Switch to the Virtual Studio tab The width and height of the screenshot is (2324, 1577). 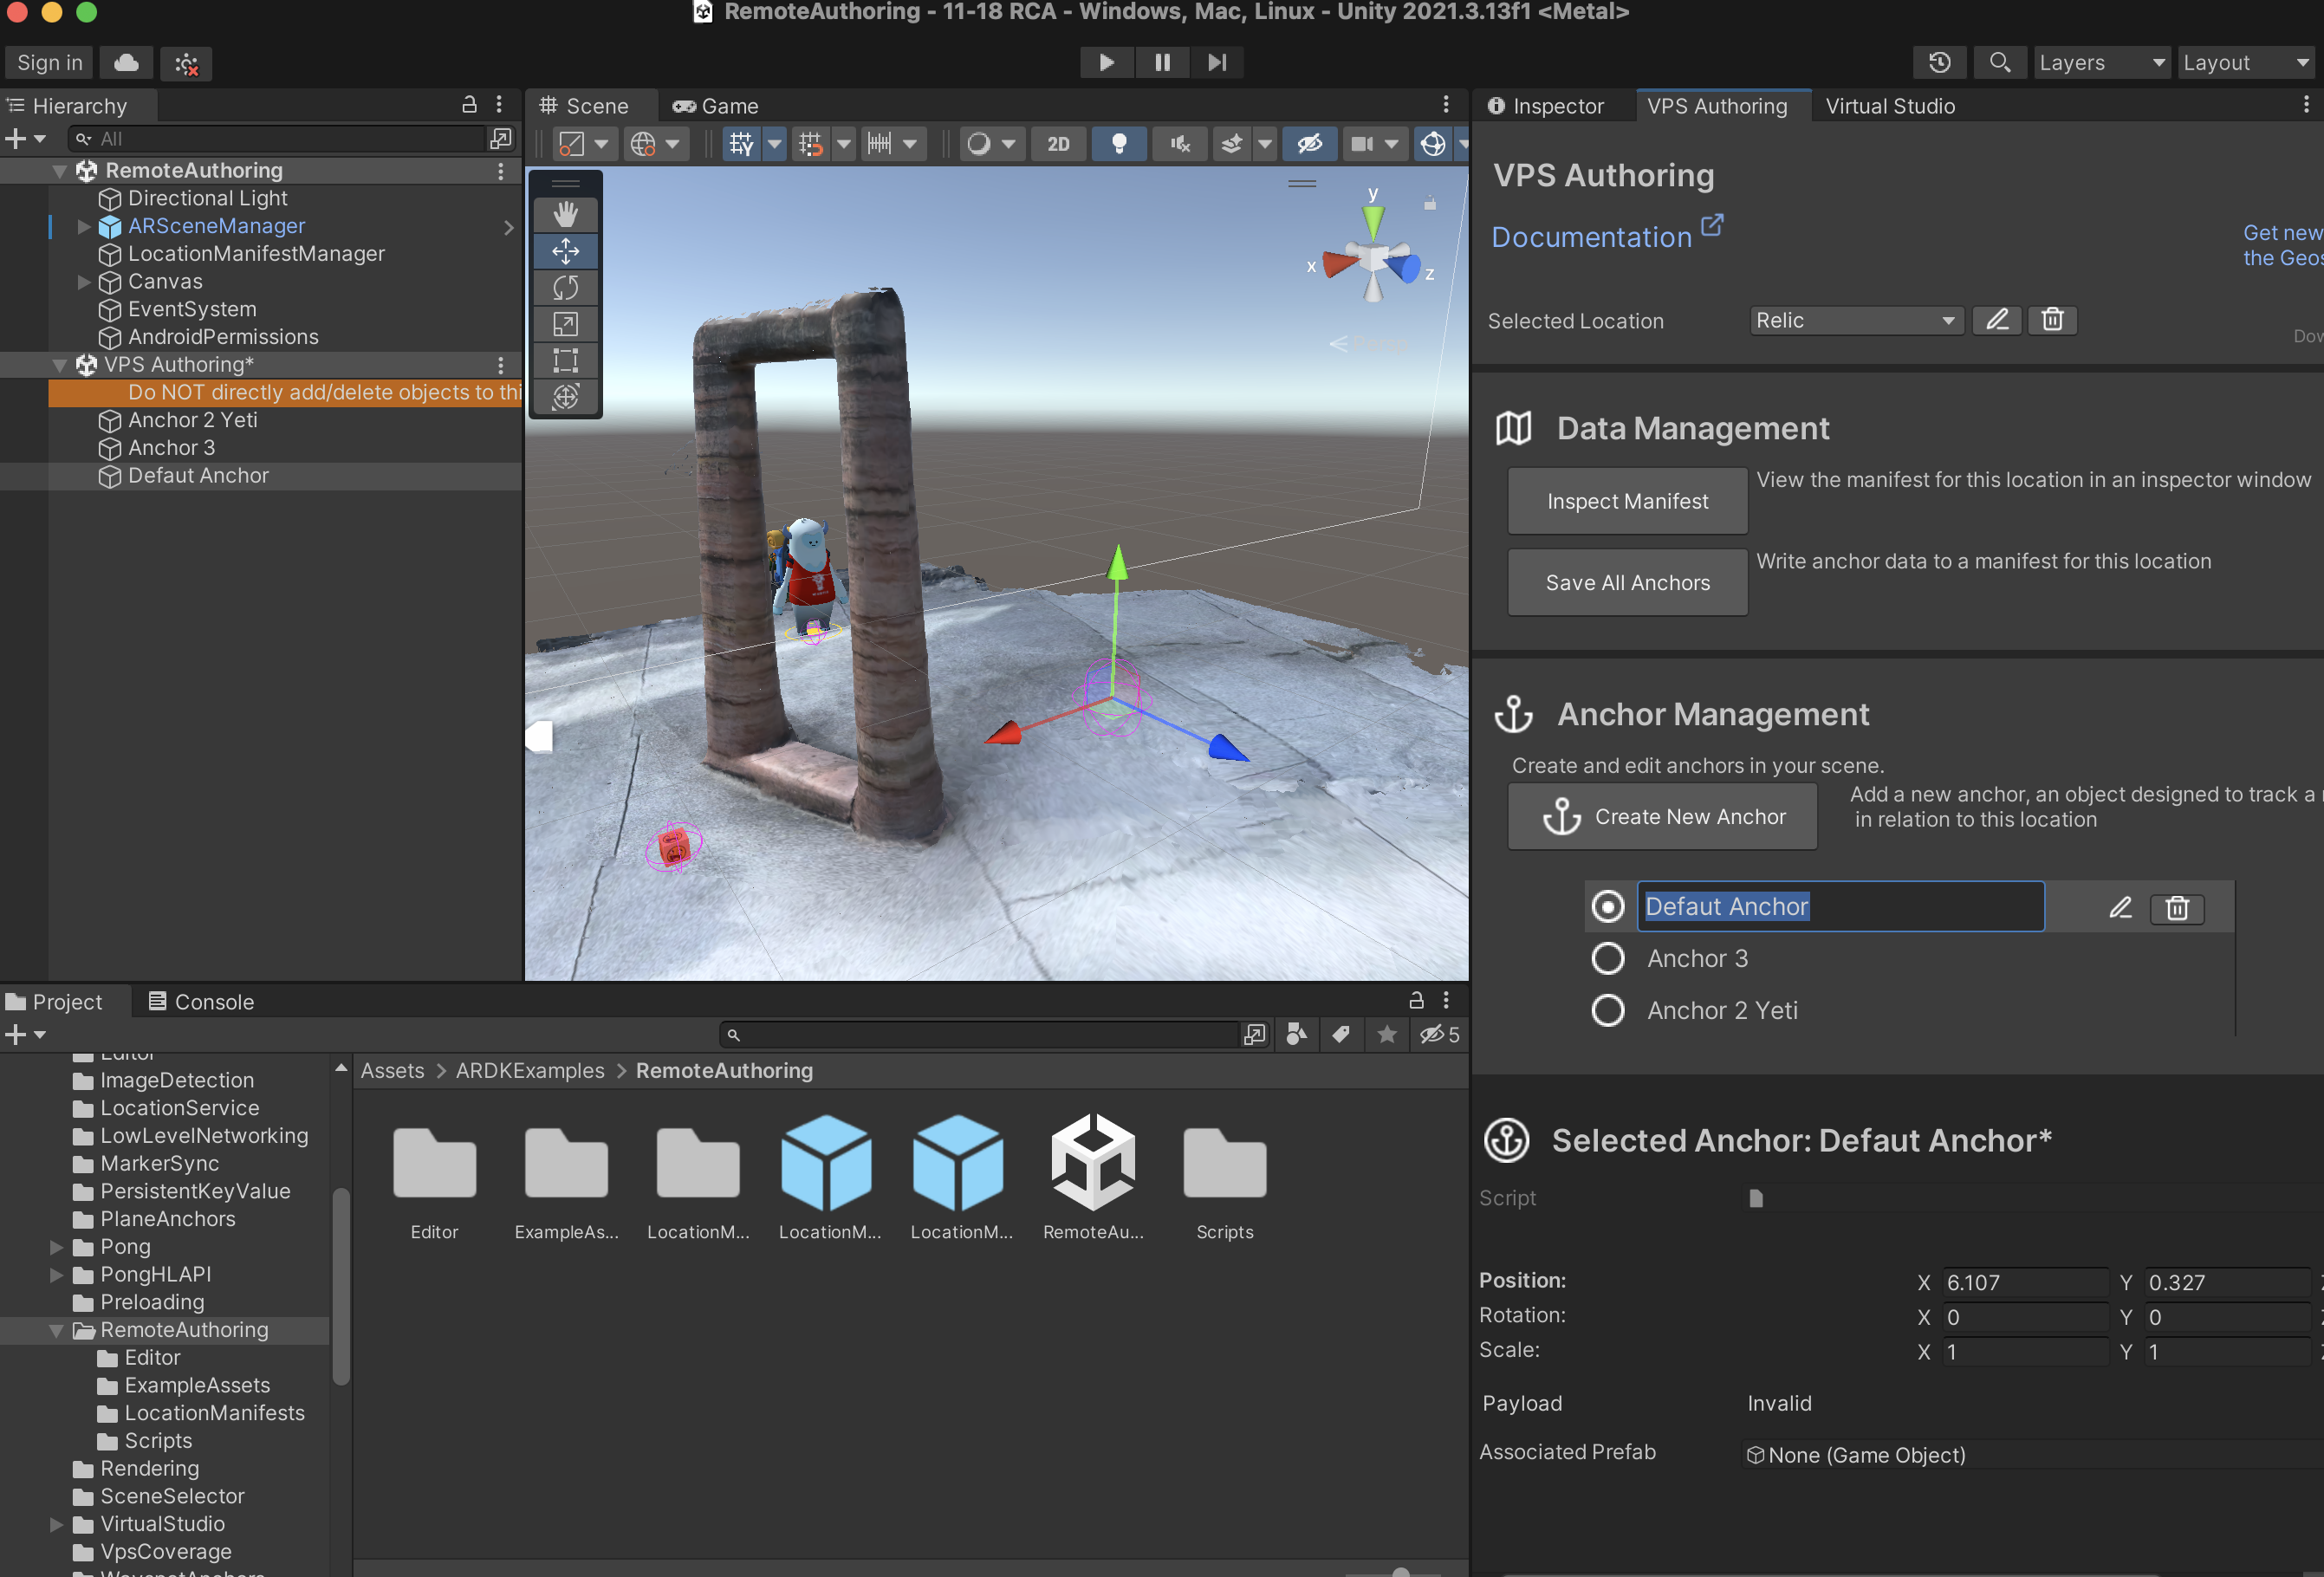point(1889,106)
